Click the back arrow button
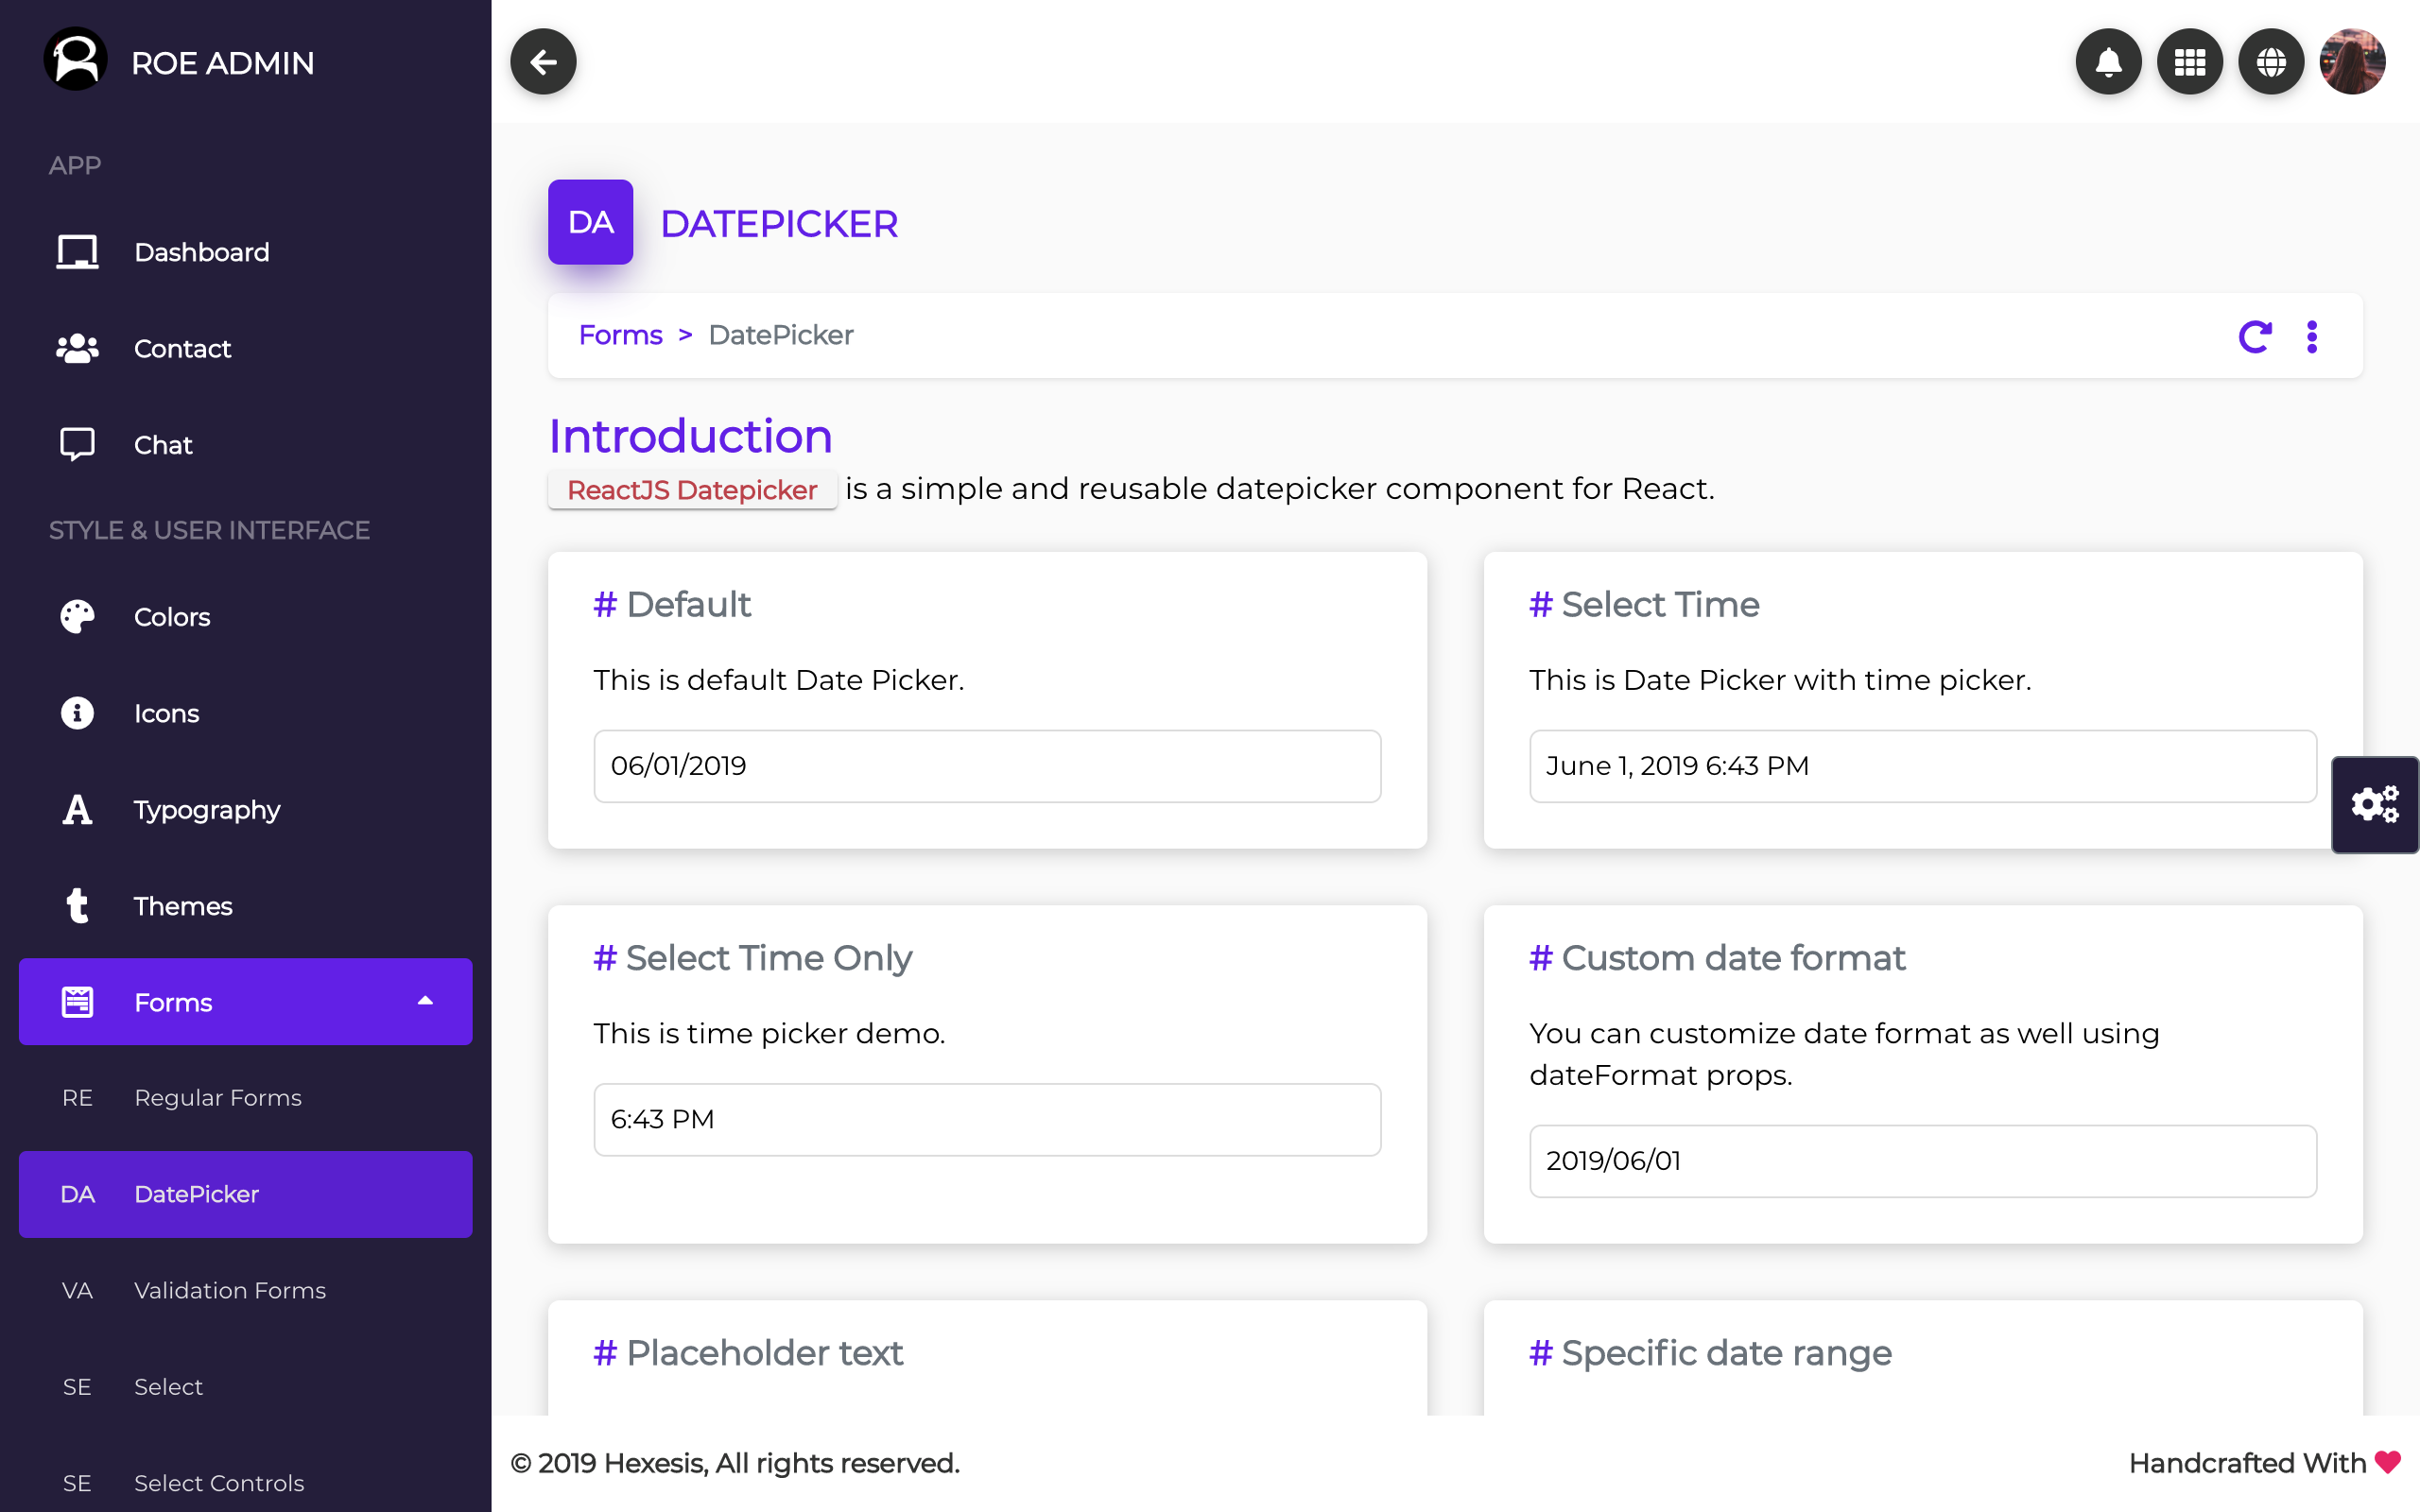 pos(543,62)
